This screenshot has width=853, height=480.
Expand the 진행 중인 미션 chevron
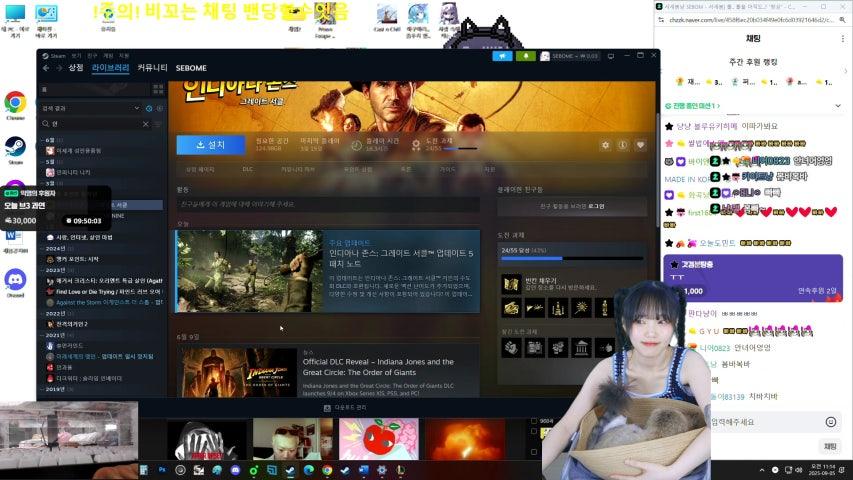pos(838,106)
